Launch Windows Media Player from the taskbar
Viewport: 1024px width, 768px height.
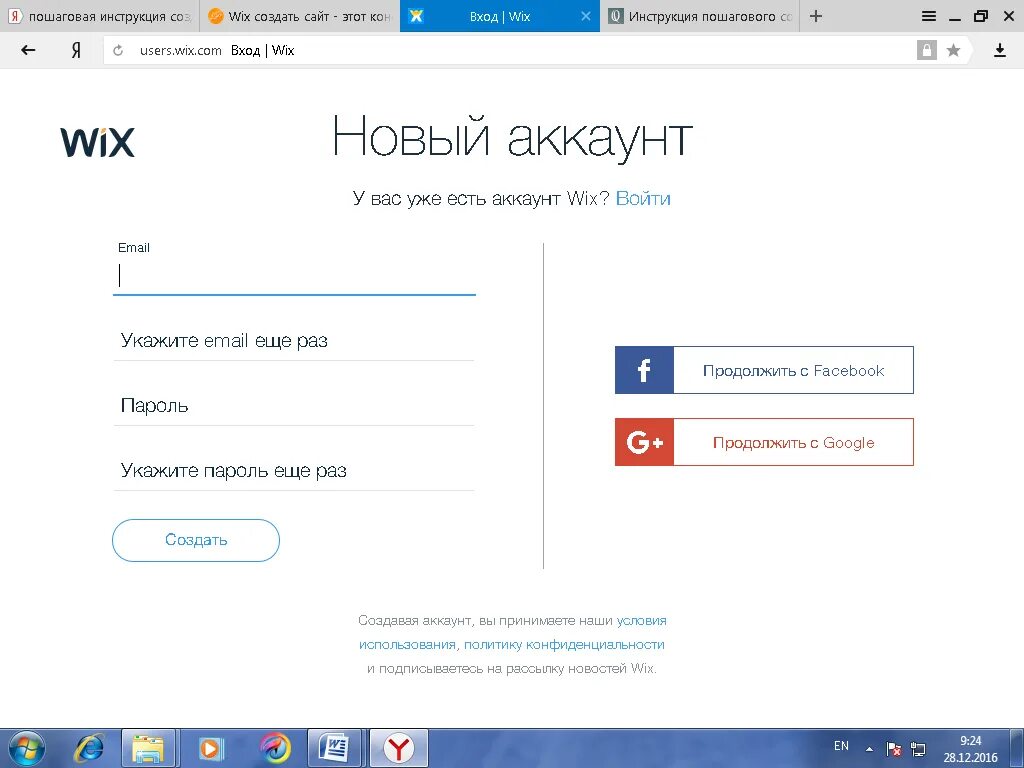211,747
